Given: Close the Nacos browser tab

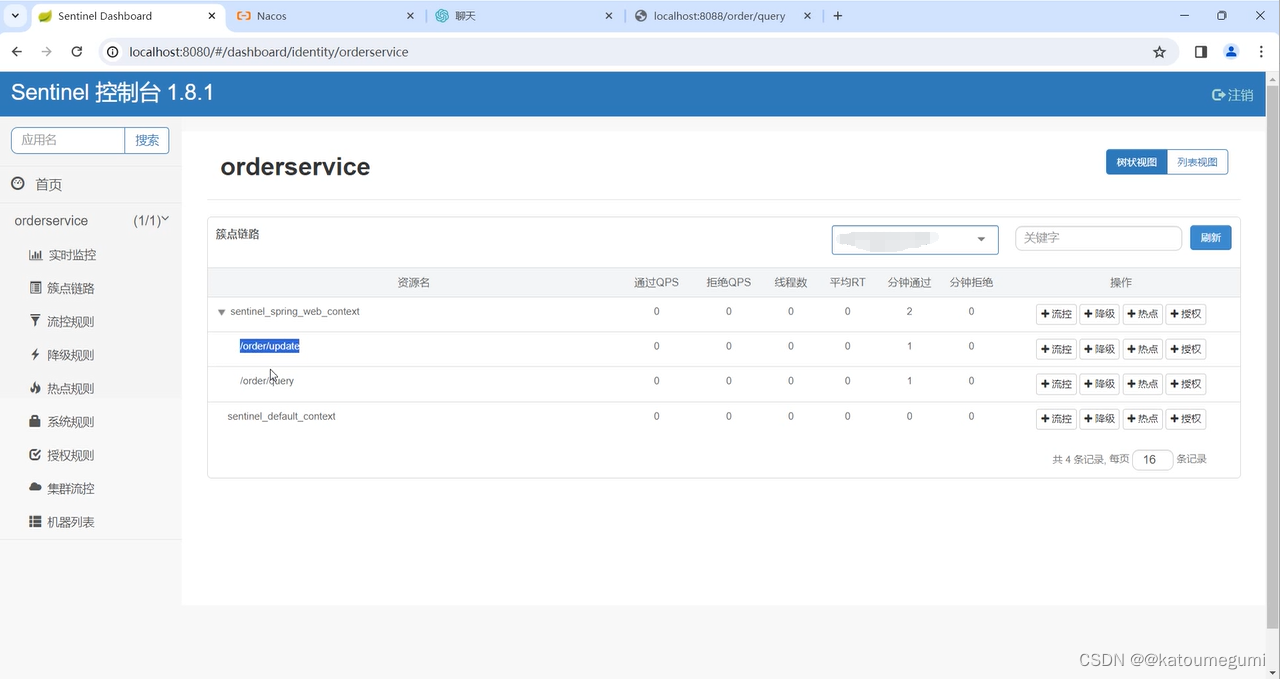Looking at the screenshot, I should (412, 16).
